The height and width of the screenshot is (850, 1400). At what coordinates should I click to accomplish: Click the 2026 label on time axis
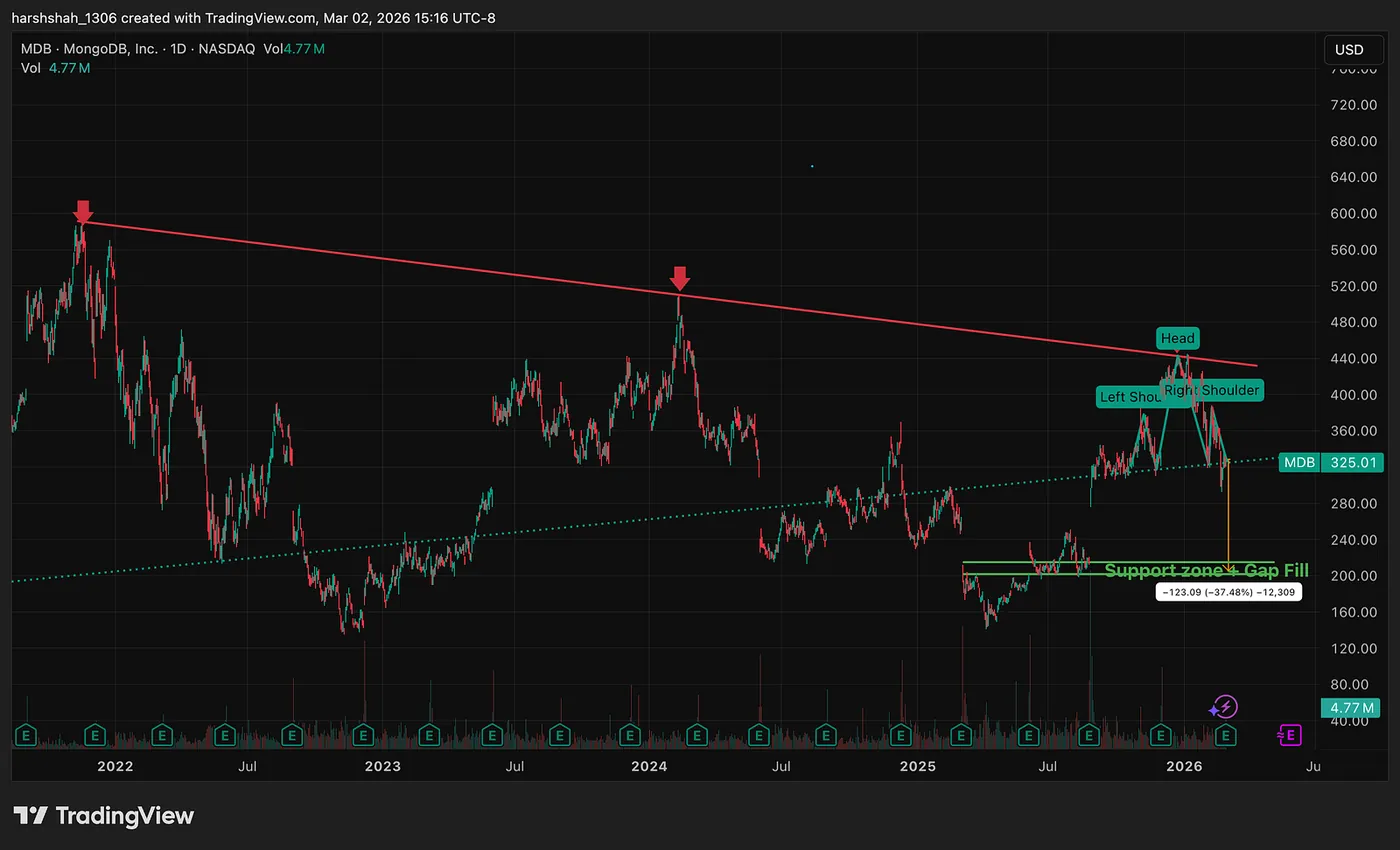pyautogui.click(x=1185, y=766)
